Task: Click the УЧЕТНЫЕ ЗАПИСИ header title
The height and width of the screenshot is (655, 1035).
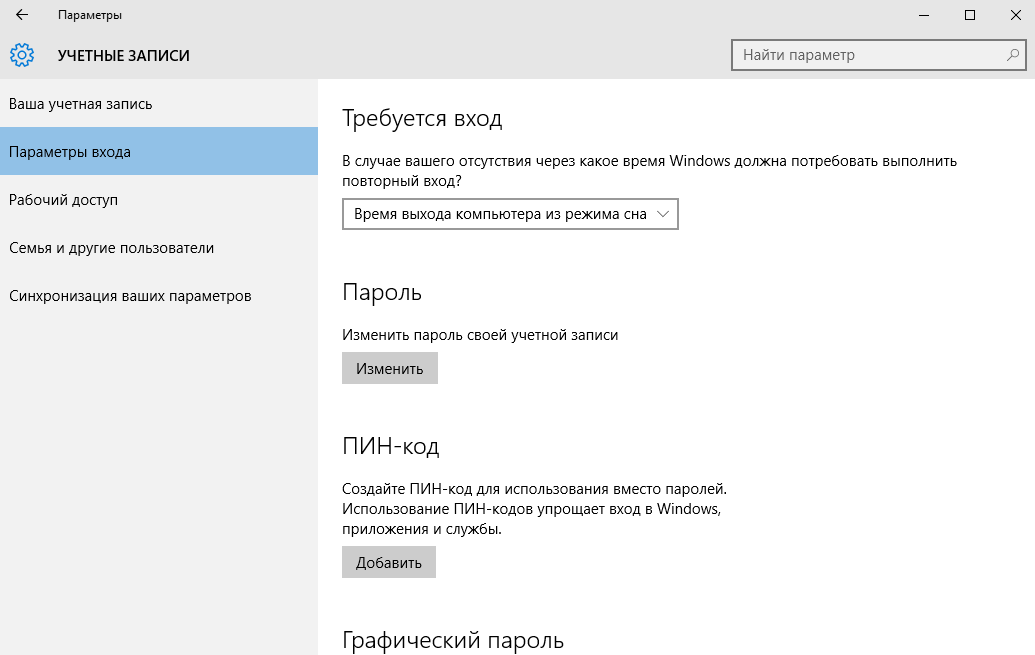Action: click(x=123, y=56)
